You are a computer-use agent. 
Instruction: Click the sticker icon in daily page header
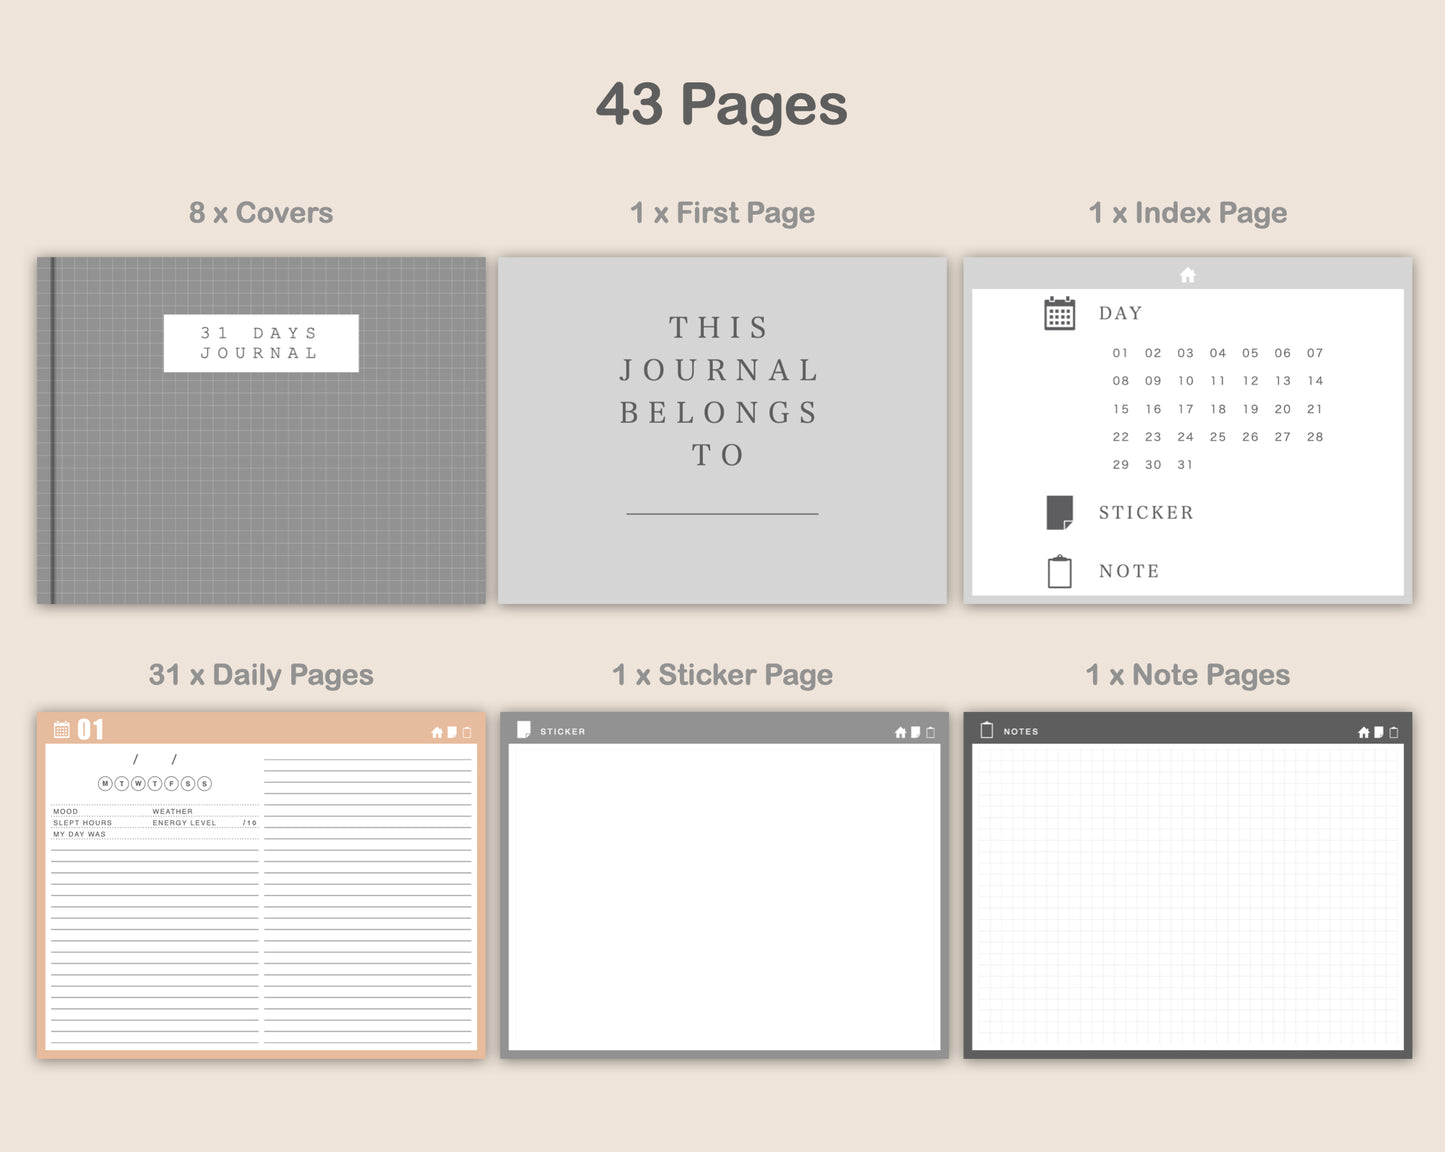pyautogui.click(x=452, y=732)
